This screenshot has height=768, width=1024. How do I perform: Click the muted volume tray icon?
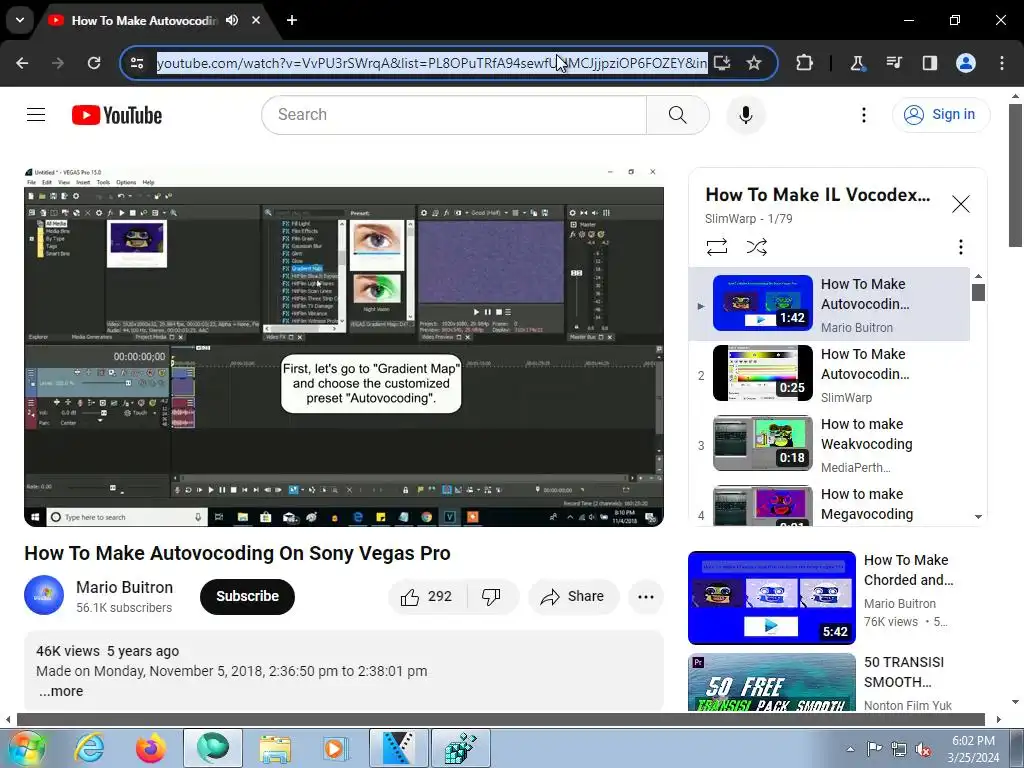coord(923,749)
